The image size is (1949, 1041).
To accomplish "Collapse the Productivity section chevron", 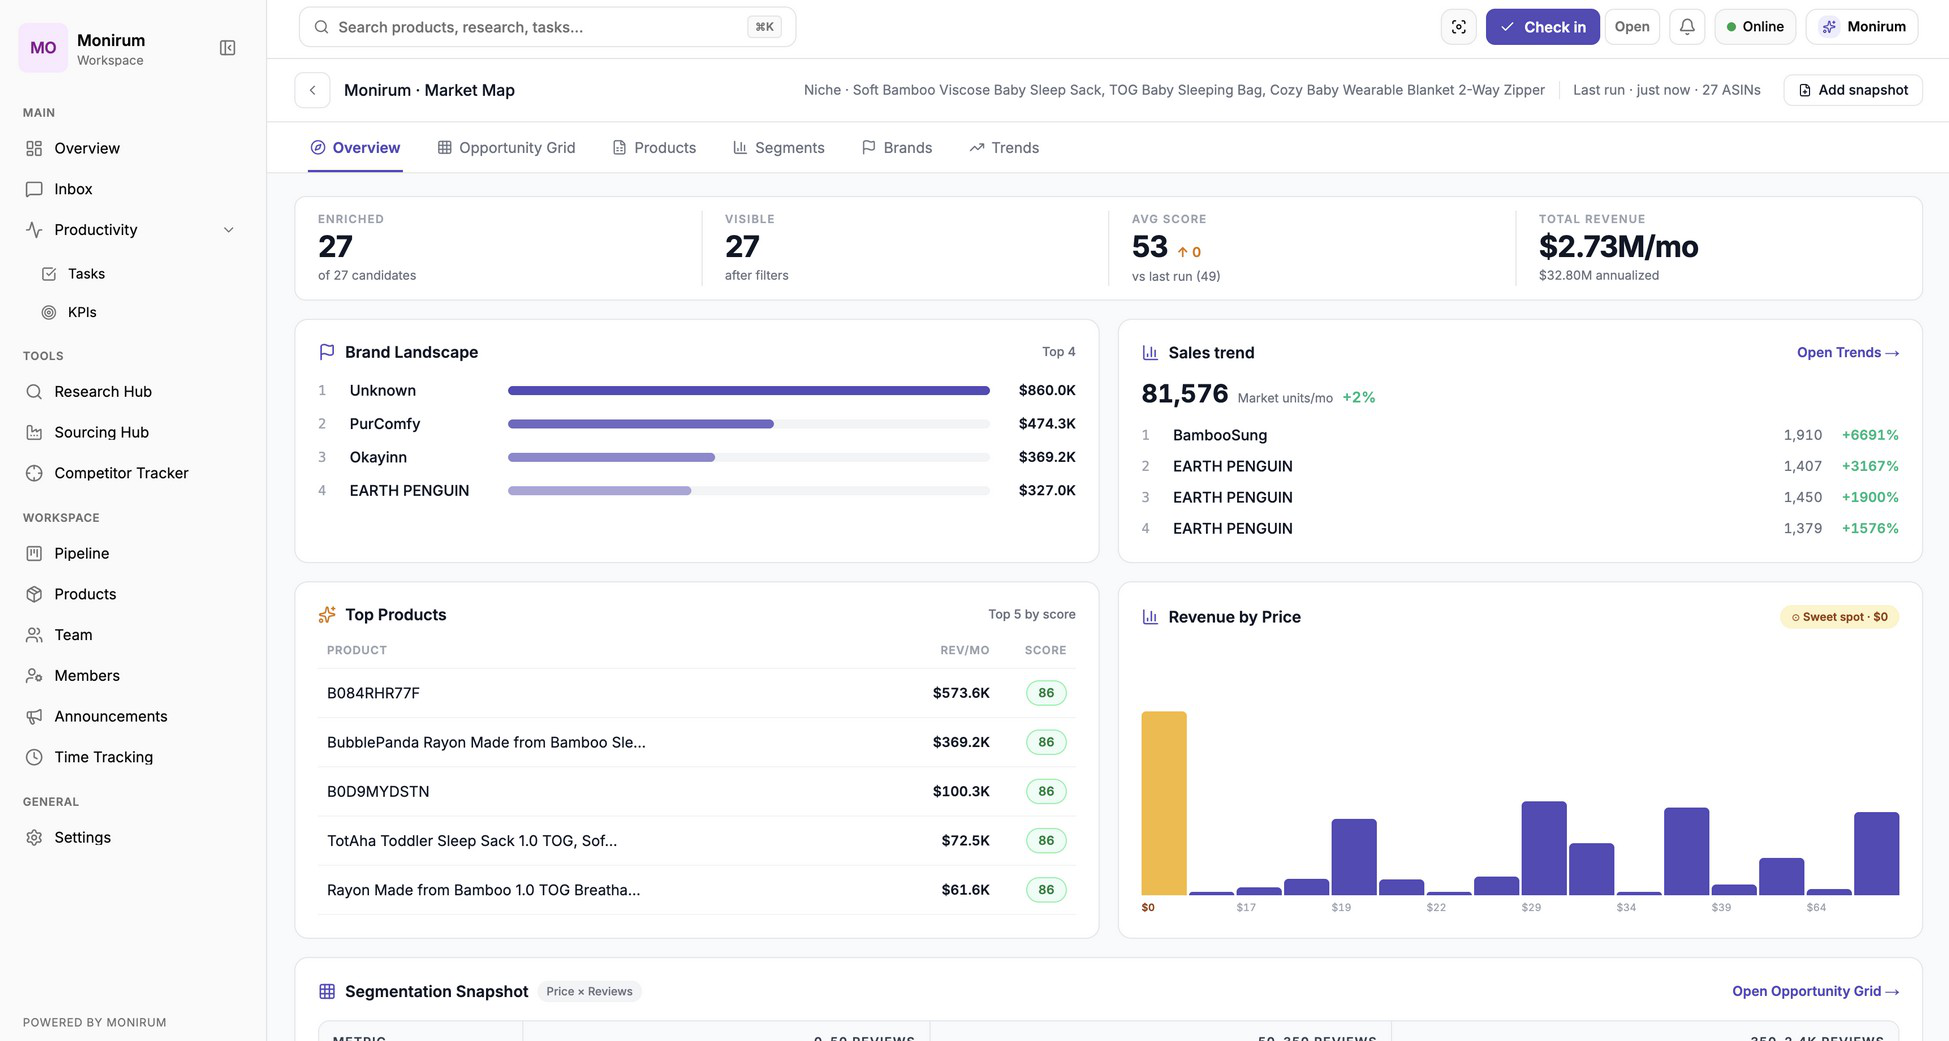I will 228,230.
